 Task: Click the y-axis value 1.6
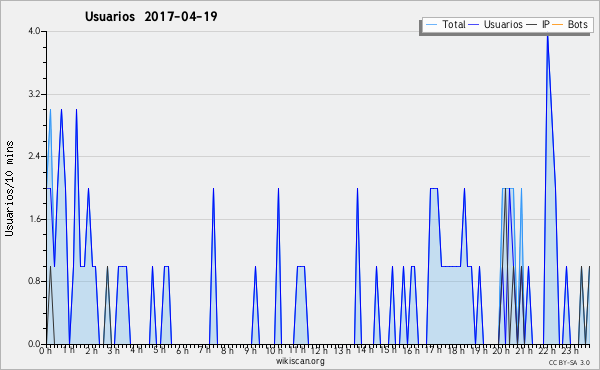(x=34, y=219)
